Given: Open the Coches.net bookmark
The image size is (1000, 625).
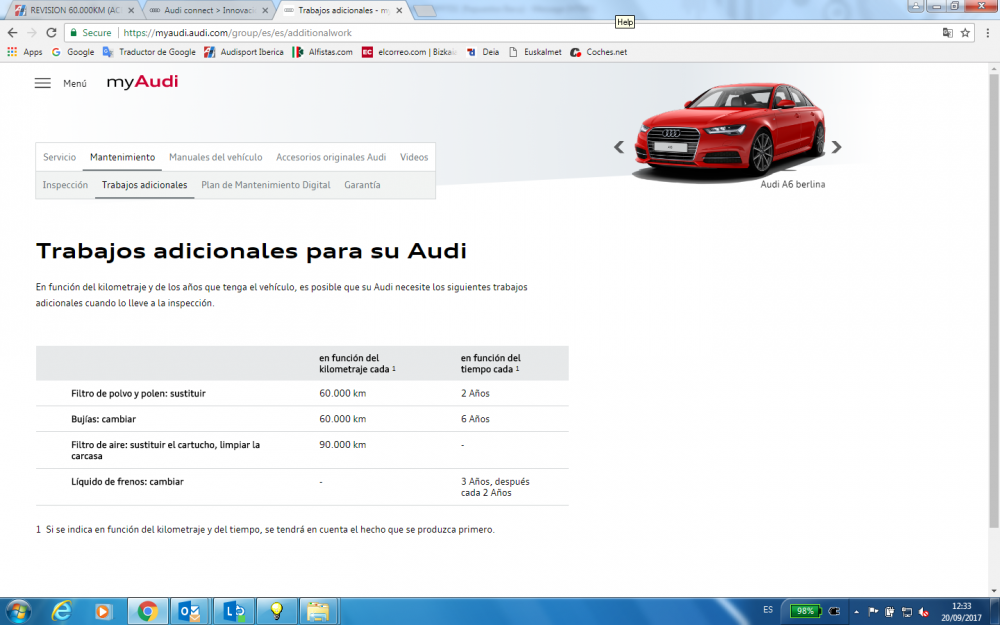Looking at the screenshot, I should (598, 52).
